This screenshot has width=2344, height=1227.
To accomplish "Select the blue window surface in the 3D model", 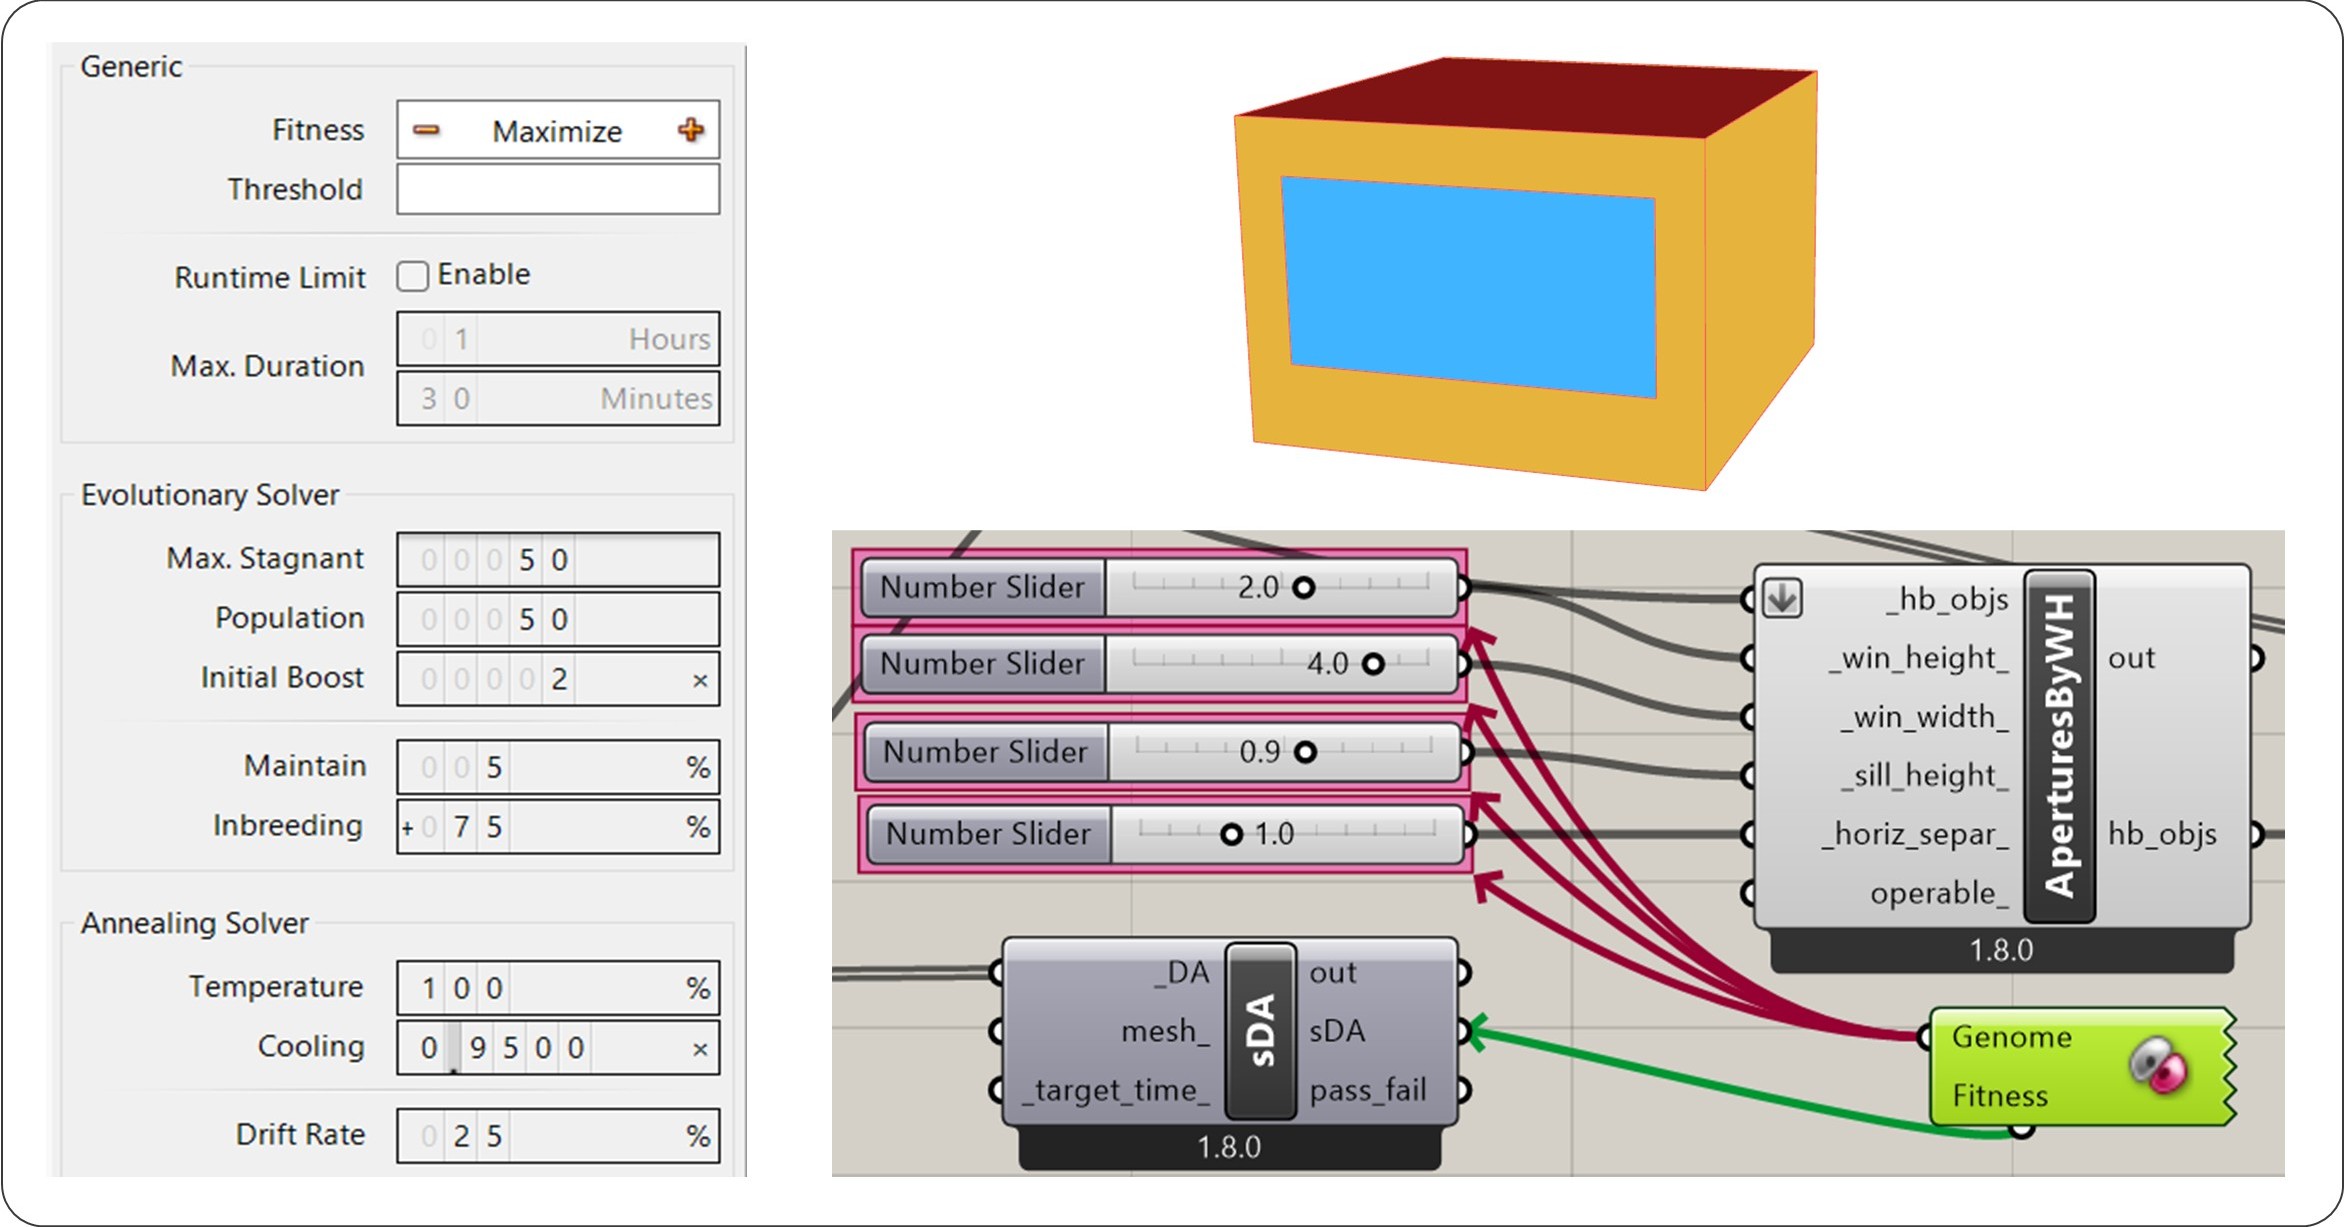I will pos(1469,287).
